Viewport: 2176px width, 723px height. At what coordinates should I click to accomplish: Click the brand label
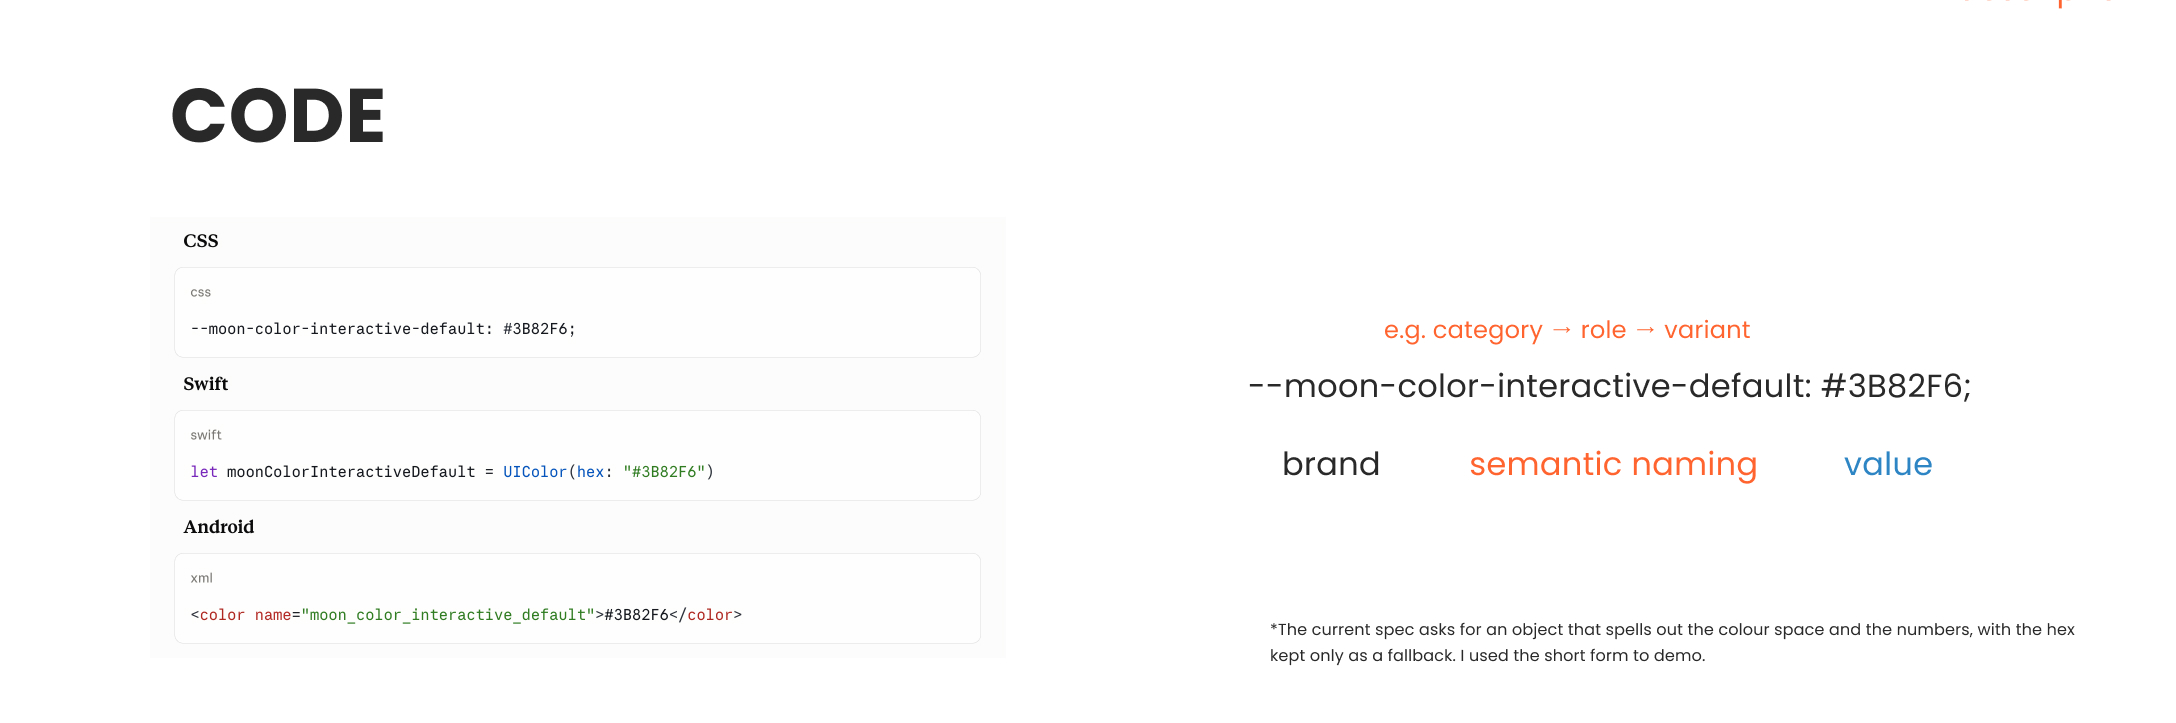[x=1331, y=464]
